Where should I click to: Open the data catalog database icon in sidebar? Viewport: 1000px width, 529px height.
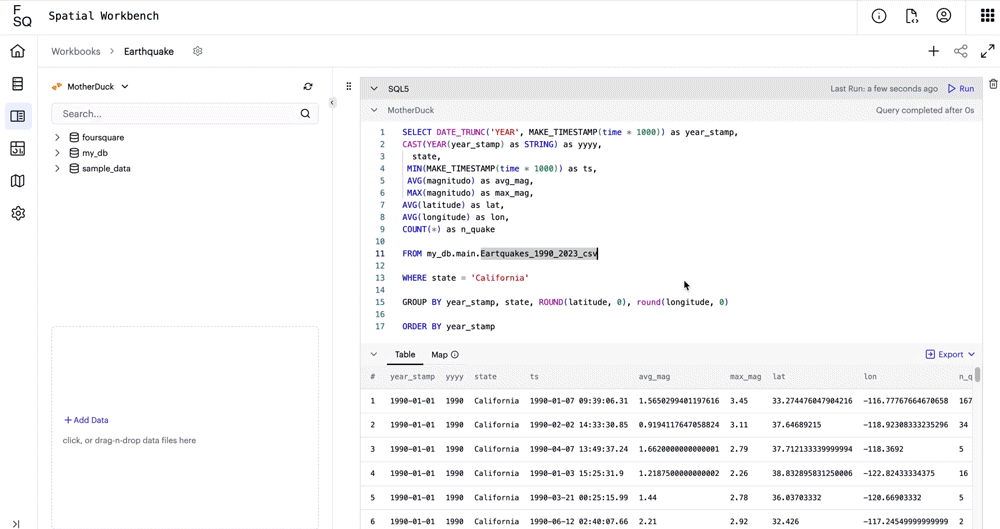coord(18,84)
